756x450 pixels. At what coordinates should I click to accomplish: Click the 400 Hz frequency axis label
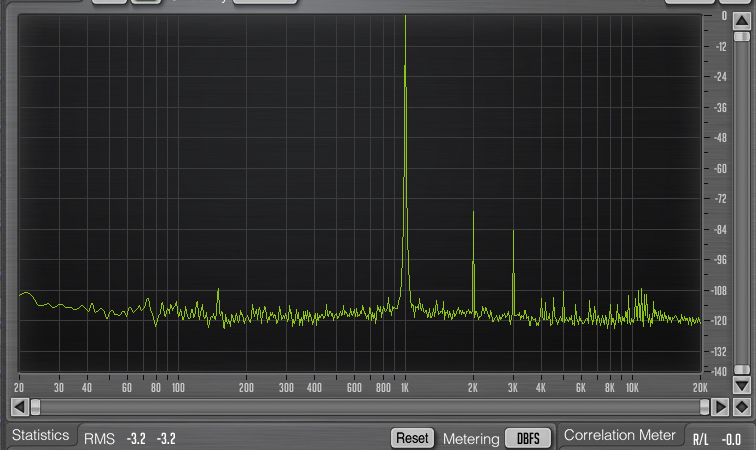click(x=314, y=388)
